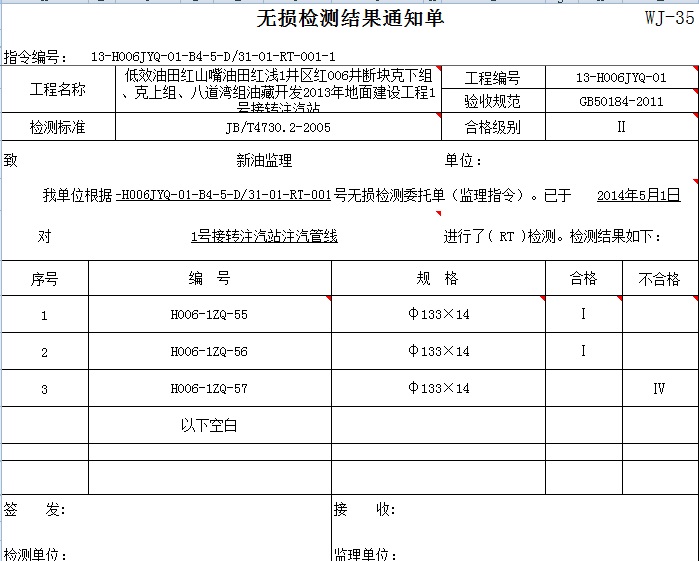Click the 新油监理 recipient cell

coord(264,160)
